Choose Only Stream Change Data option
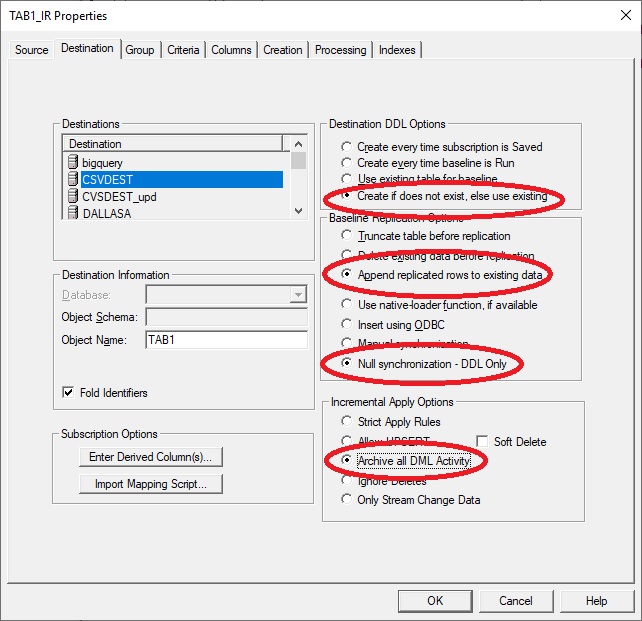The width and height of the screenshot is (642, 621). click(x=347, y=500)
